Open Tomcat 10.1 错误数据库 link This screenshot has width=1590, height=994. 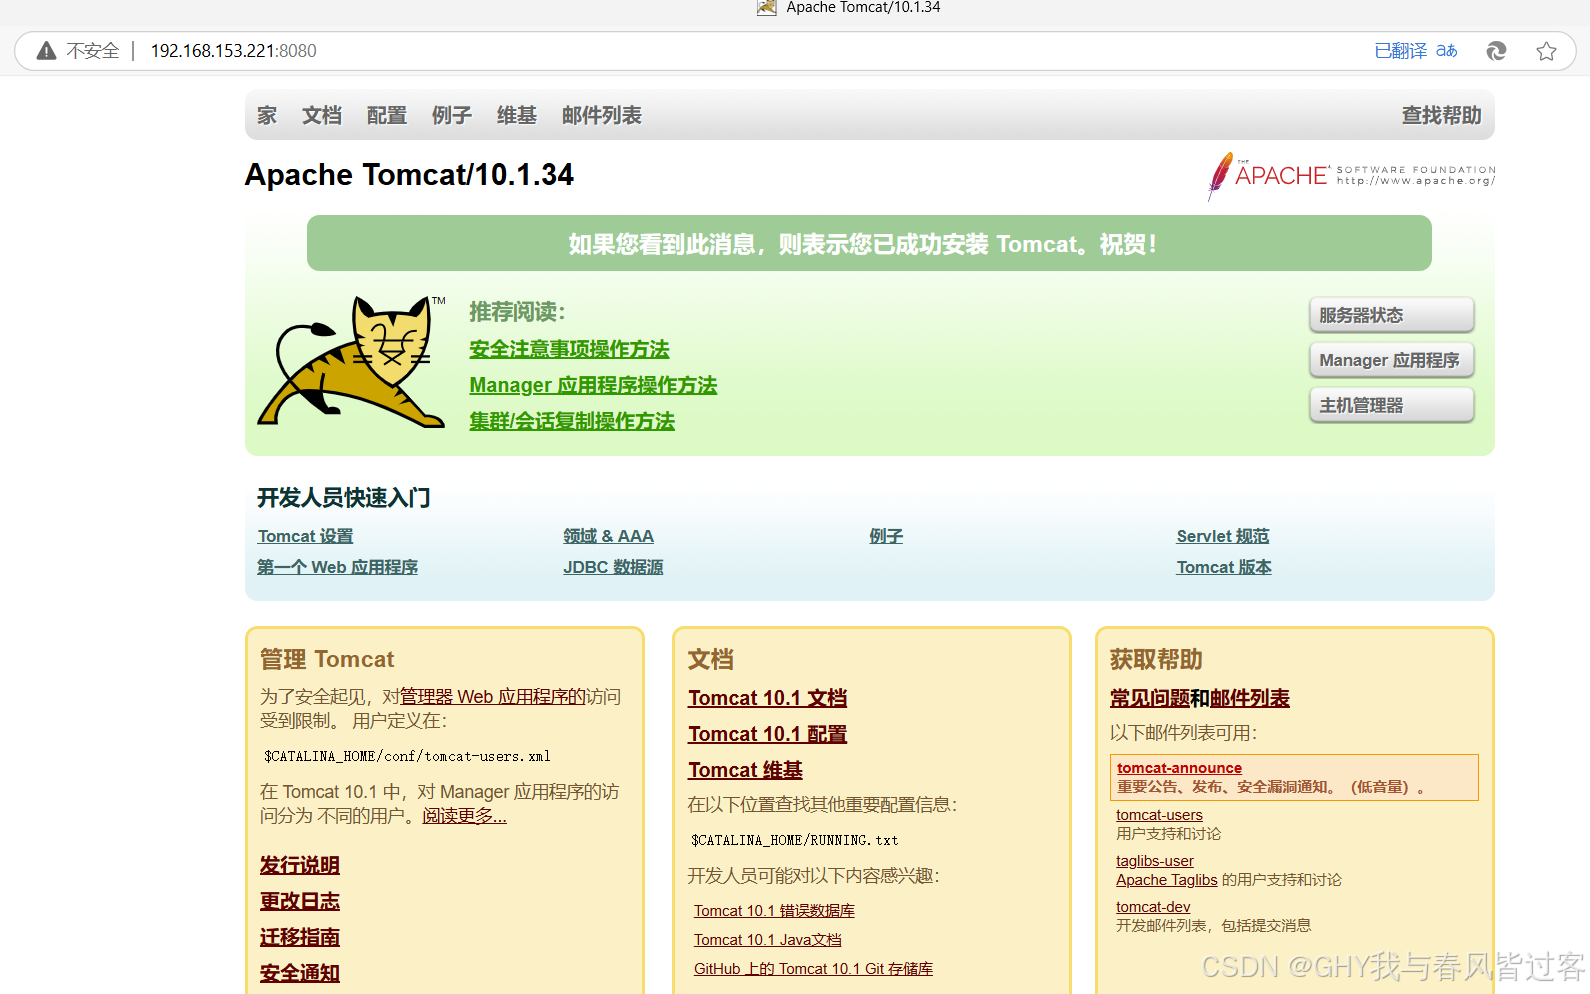coord(774,911)
